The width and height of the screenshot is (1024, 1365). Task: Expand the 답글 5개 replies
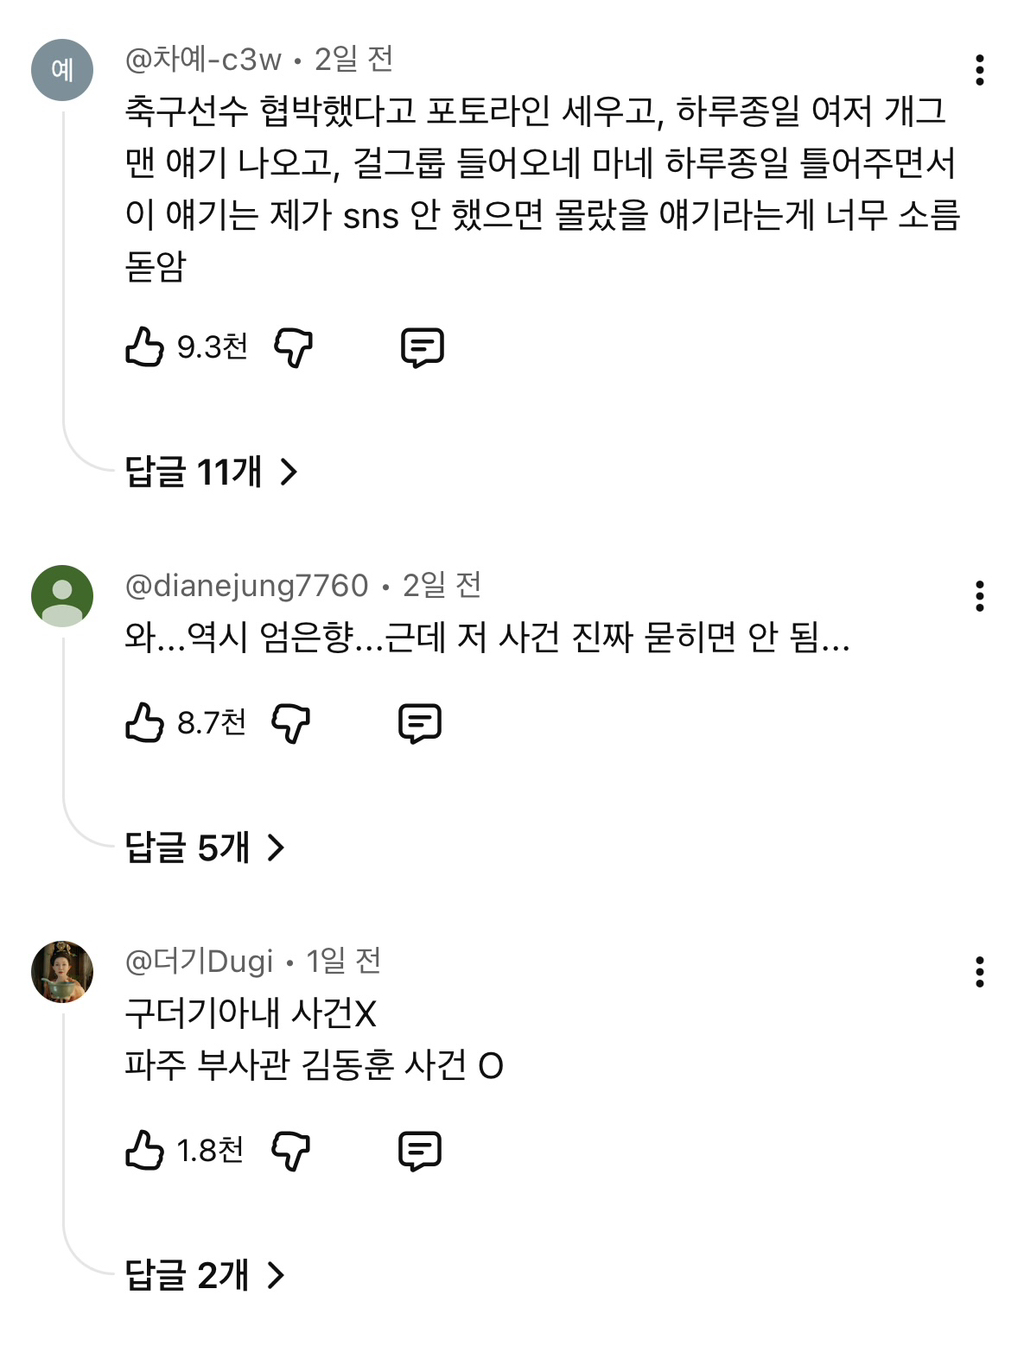[205, 848]
